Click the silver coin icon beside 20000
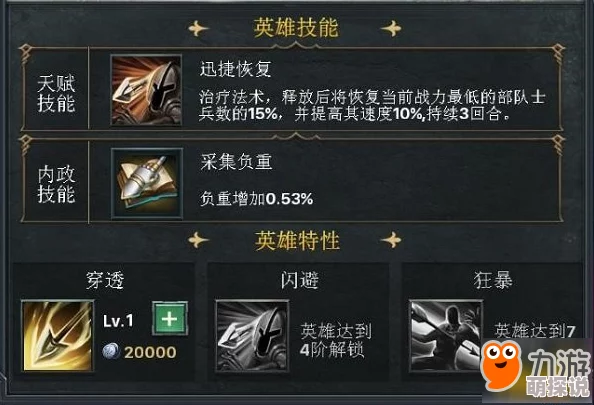This screenshot has width=594, height=405. tap(111, 352)
